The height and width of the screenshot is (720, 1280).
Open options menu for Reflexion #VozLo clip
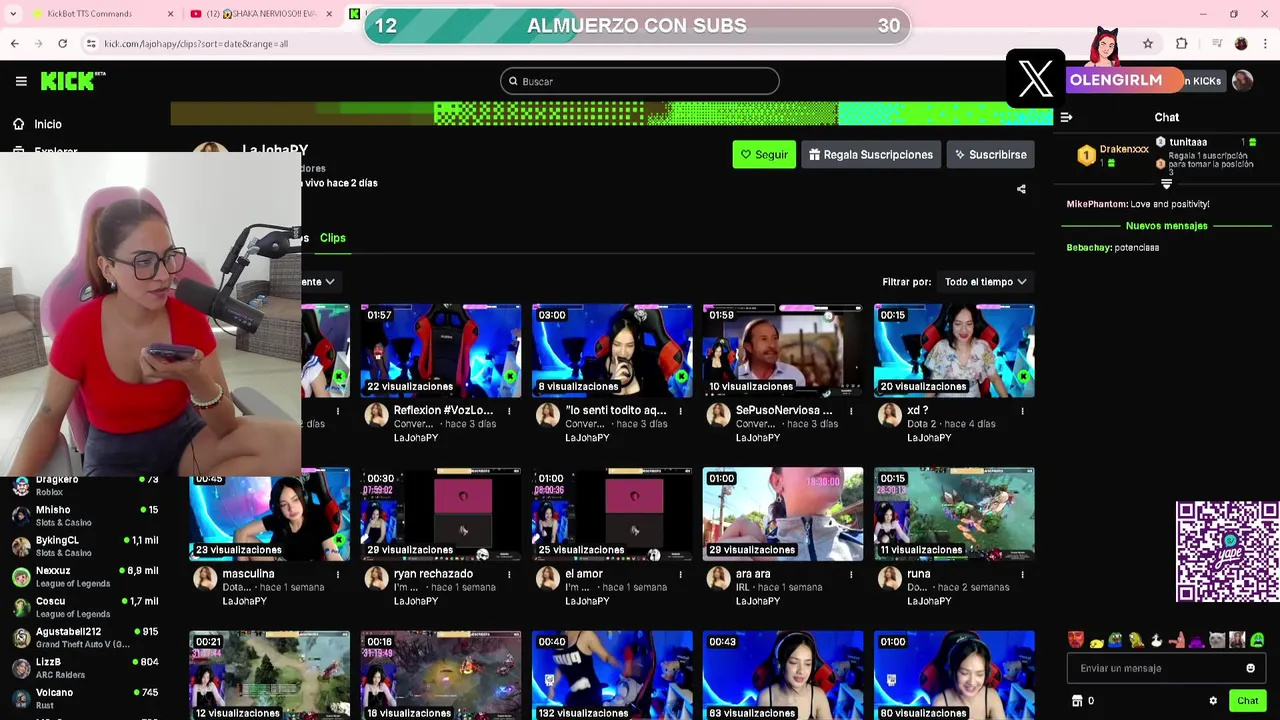(x=509, y=411)
